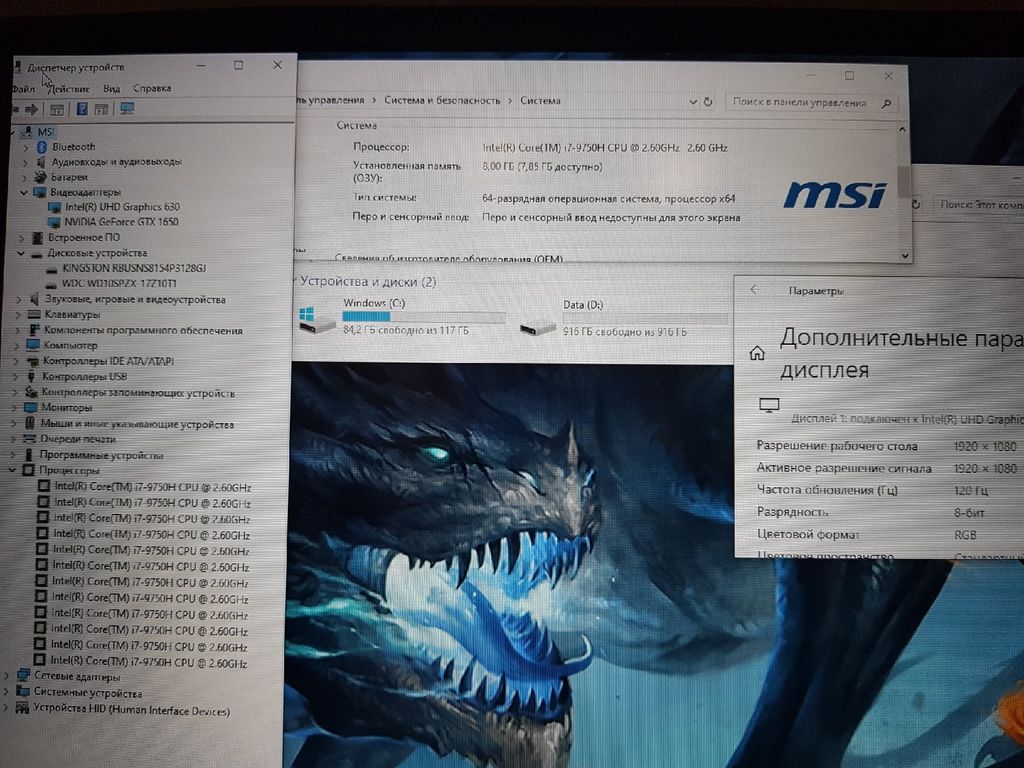Click the System window vertical scrollbar thumb
Image resolution: width=1024 pixels, height=768 pixels.
[903, 181]
